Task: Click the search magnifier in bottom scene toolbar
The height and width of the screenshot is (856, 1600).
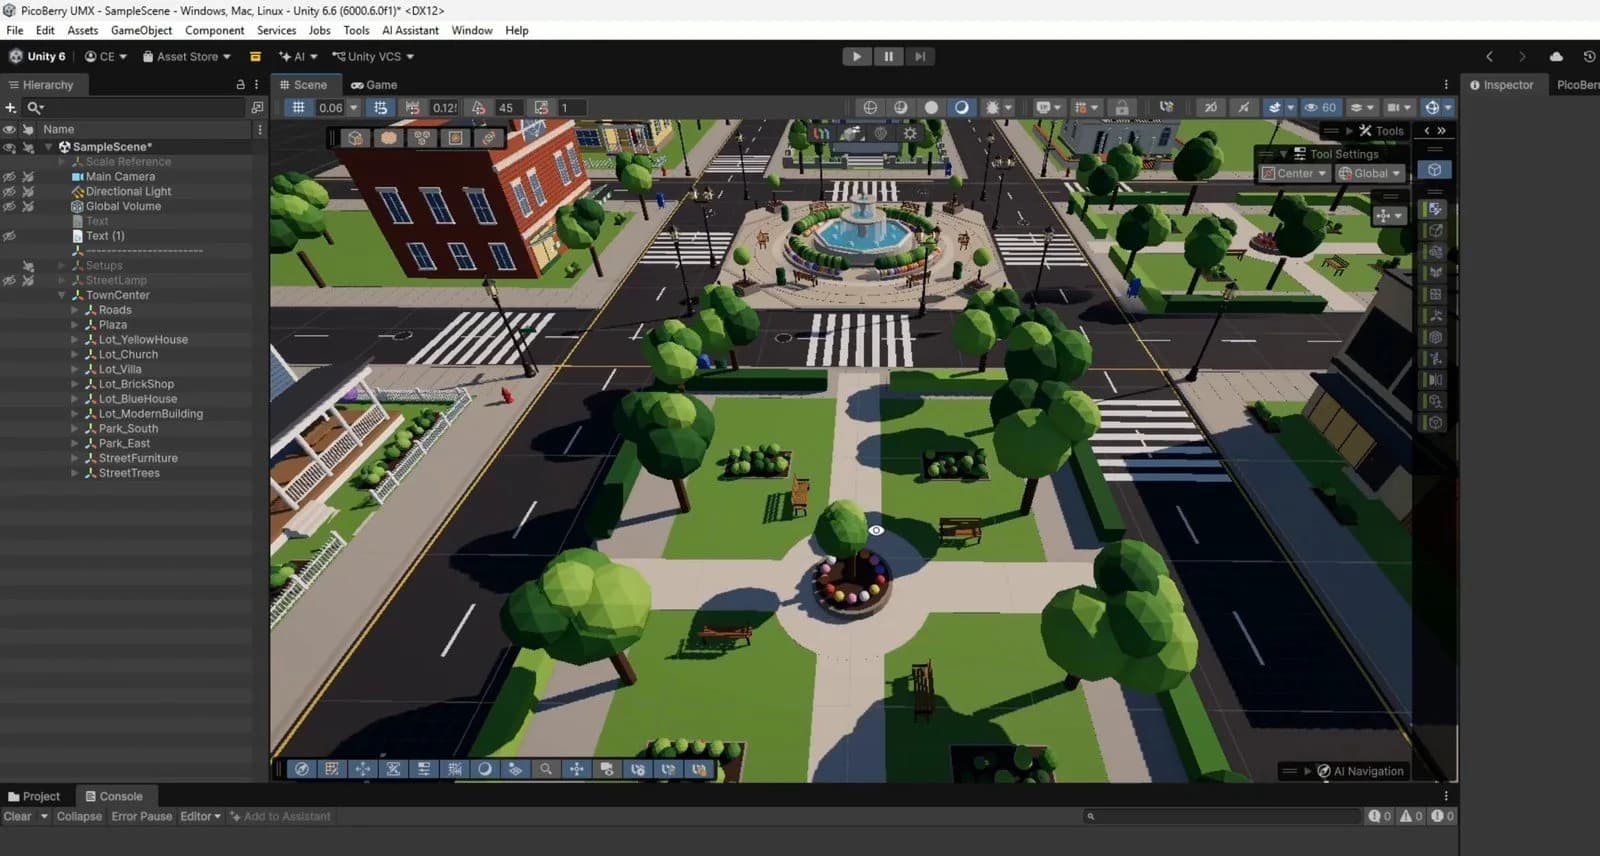Action: tap(546, 769)
